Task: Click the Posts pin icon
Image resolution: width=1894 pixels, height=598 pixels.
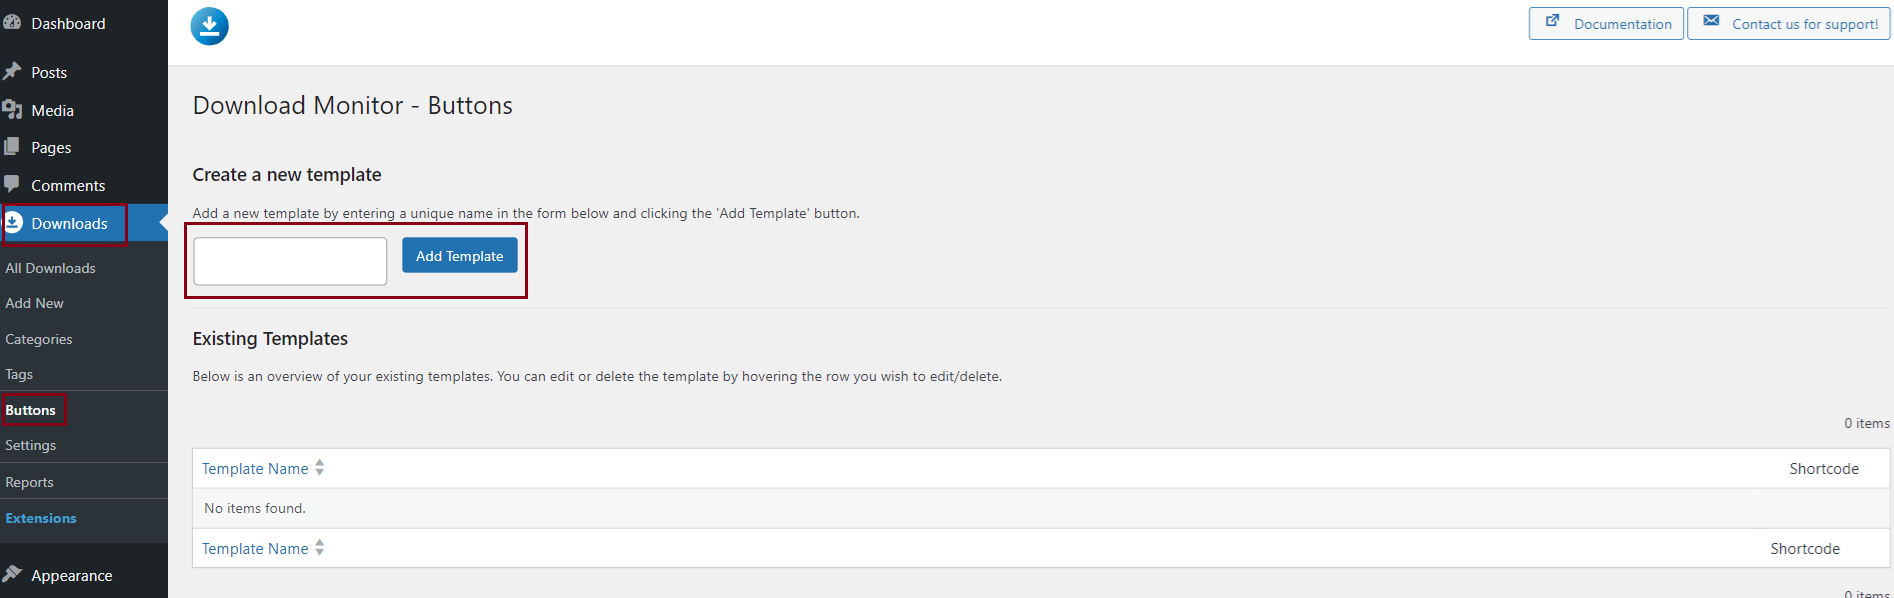Action: click(12, 72)
